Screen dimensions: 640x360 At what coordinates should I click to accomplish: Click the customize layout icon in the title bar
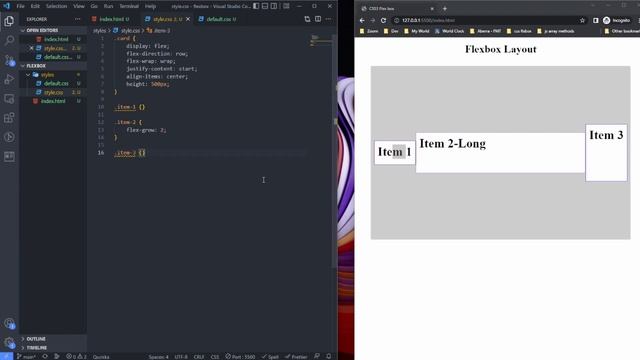[287, 6]
